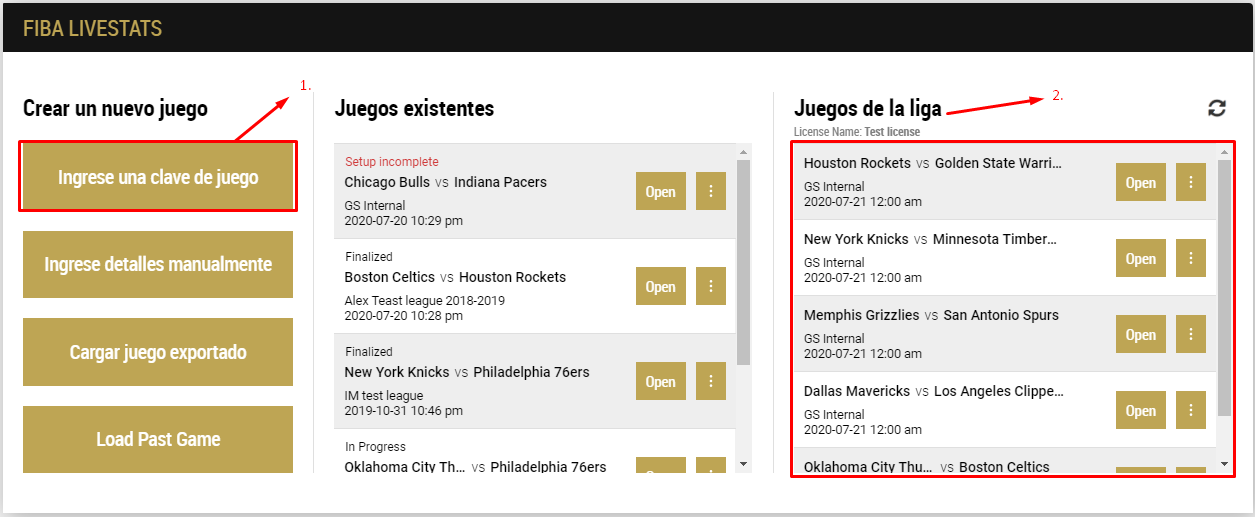Viewport: 1255px width, 517px height.
Task: Open Dallas Mavericks vs Los Angeles Clippers game
Action: [1140, 411]
